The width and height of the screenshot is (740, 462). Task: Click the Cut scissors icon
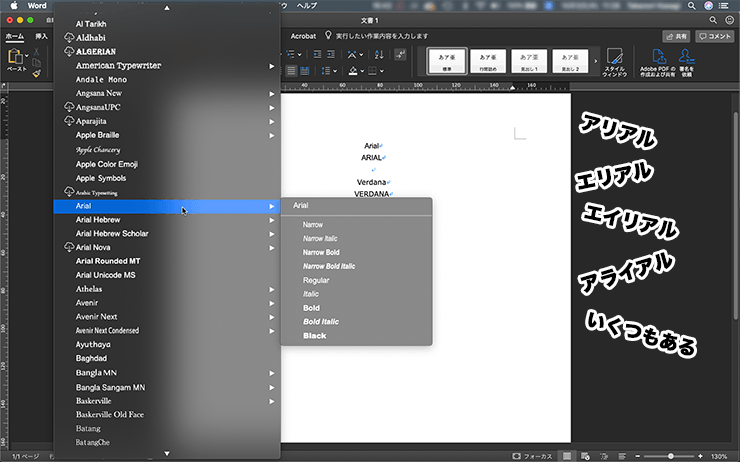point(37,51)
